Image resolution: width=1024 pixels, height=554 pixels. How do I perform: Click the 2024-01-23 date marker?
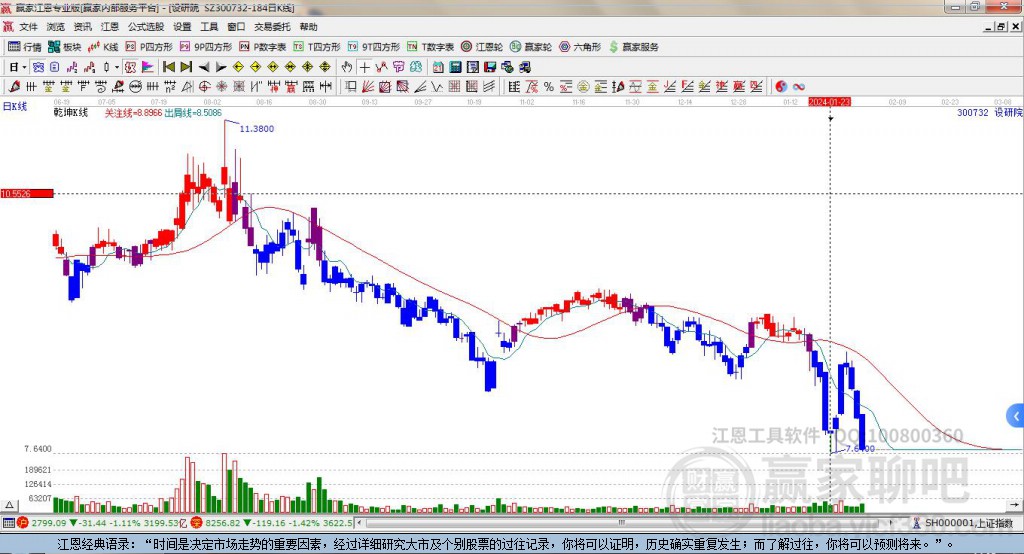pos(829,102)
